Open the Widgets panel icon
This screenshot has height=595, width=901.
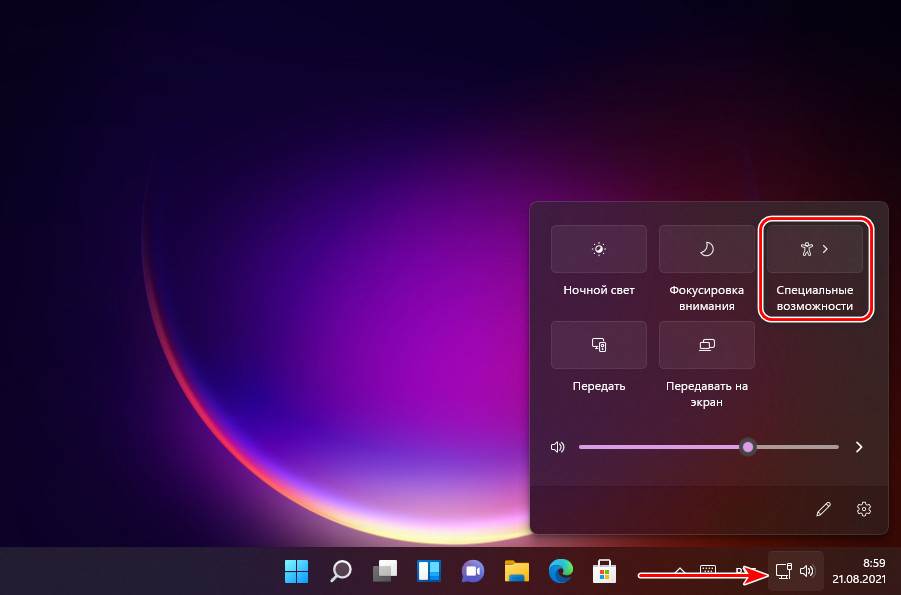tap(429, 571)
